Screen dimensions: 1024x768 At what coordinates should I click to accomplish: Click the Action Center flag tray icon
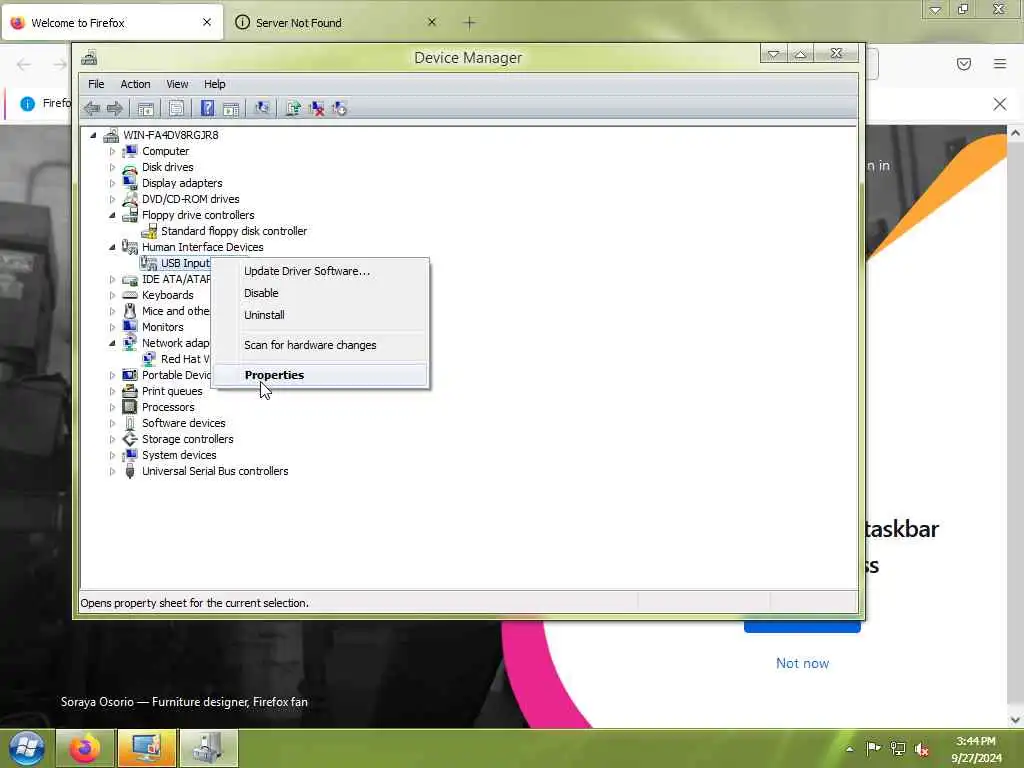873,748
